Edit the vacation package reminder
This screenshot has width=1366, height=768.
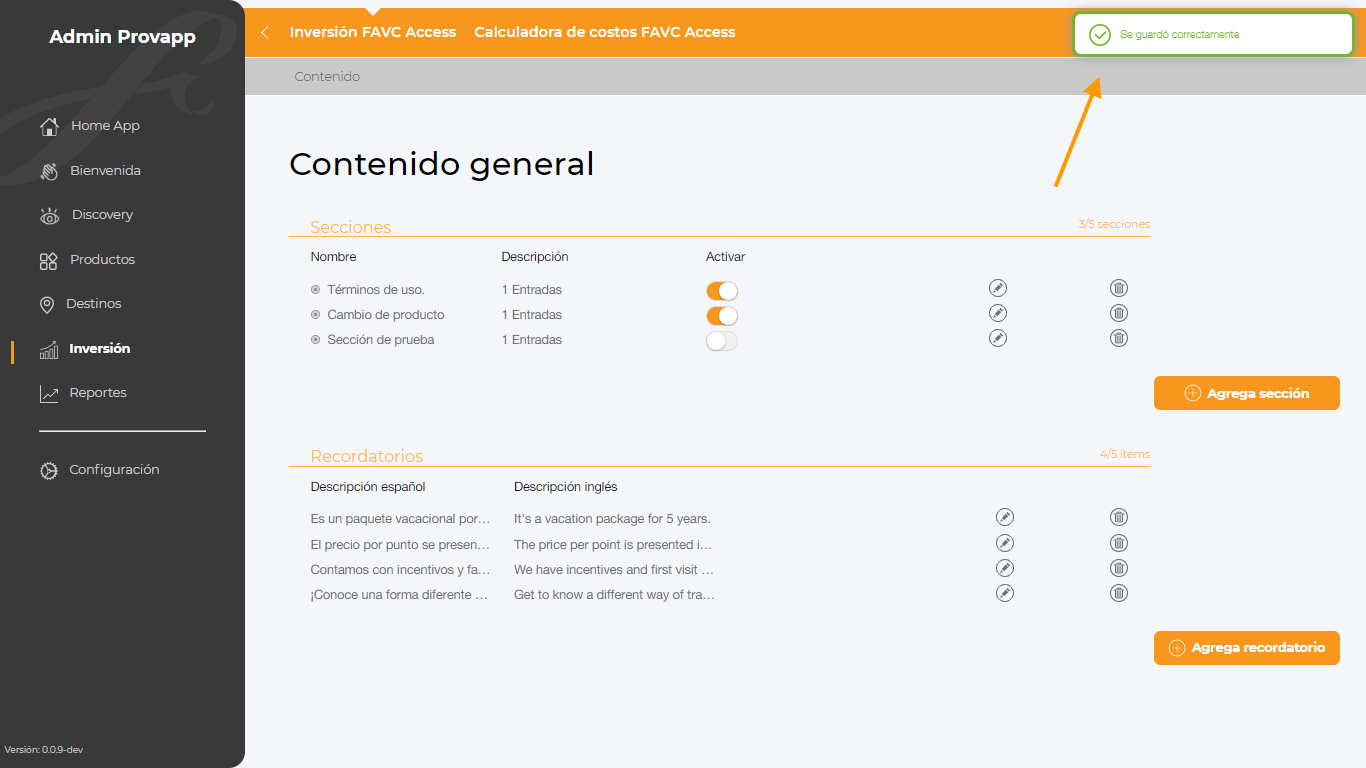point(1005,517)
